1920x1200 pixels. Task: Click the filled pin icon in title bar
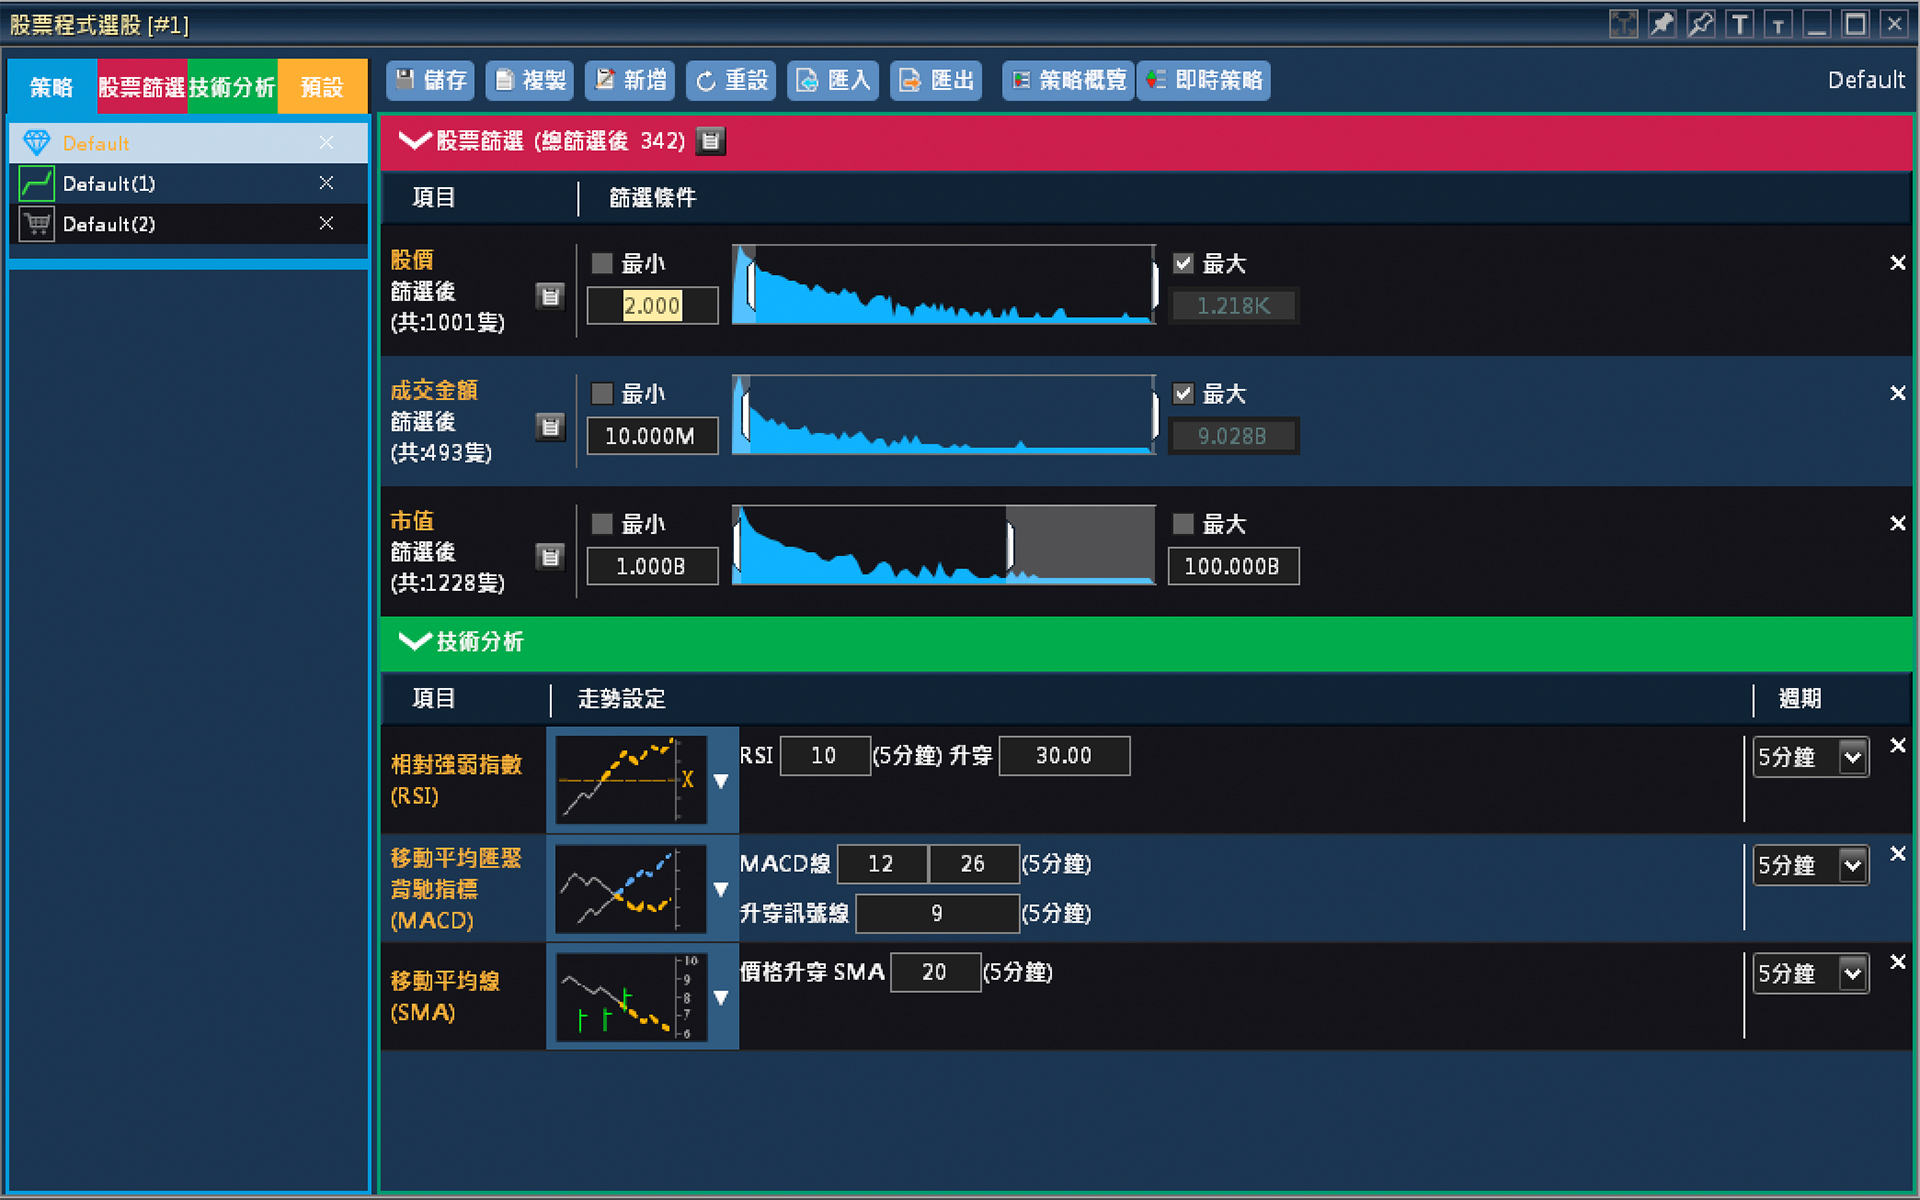(x=1662, y=24)
